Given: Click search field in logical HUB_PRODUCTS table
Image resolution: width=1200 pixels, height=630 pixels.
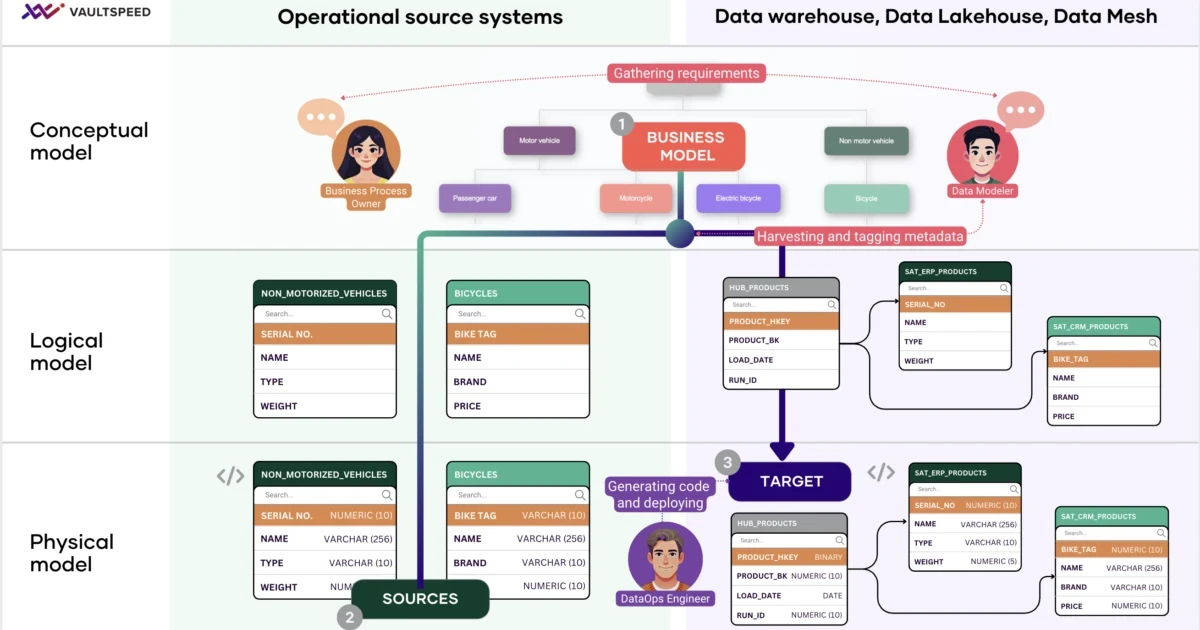Looking at the screenshot, I should pos(781,304).
